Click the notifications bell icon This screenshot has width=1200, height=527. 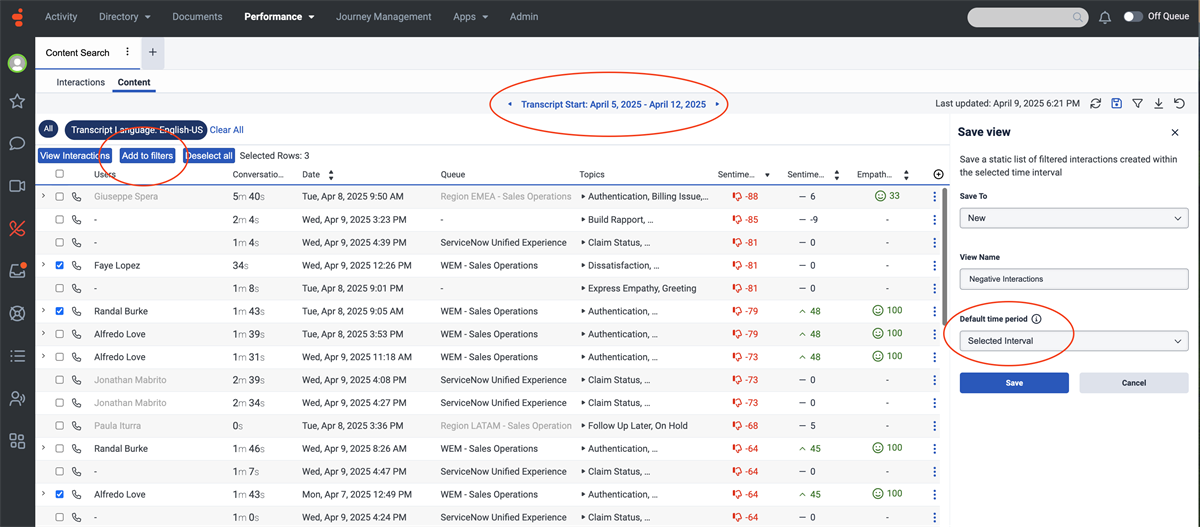(1105, 17)
